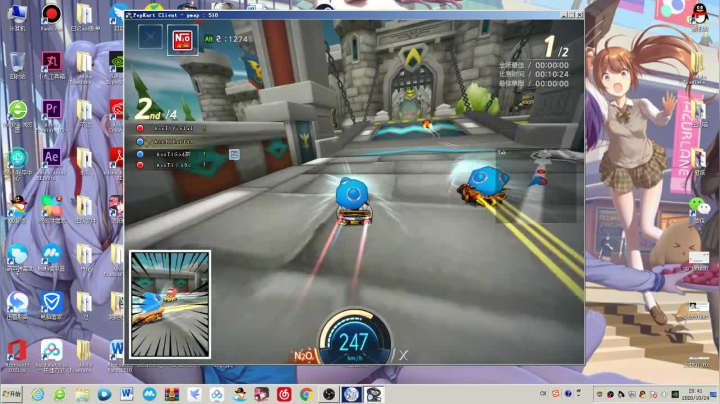
Task: Open the WeChat green bubble desktop icon
Action: pyautogui.click(x=699, y=209)
